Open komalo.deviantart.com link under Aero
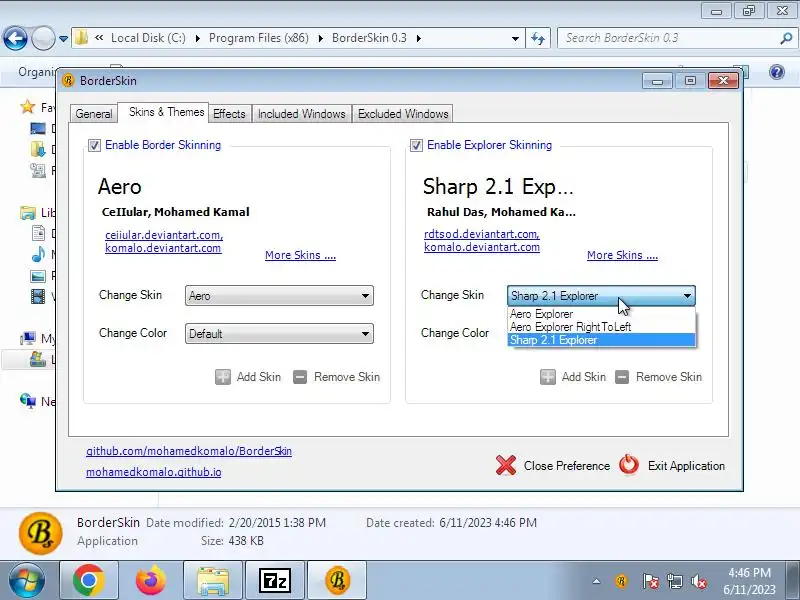 point(163,248)
